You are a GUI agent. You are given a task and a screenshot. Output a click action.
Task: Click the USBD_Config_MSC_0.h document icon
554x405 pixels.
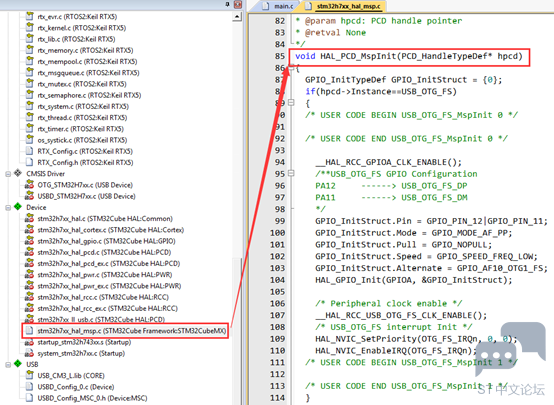click(30, 398)
